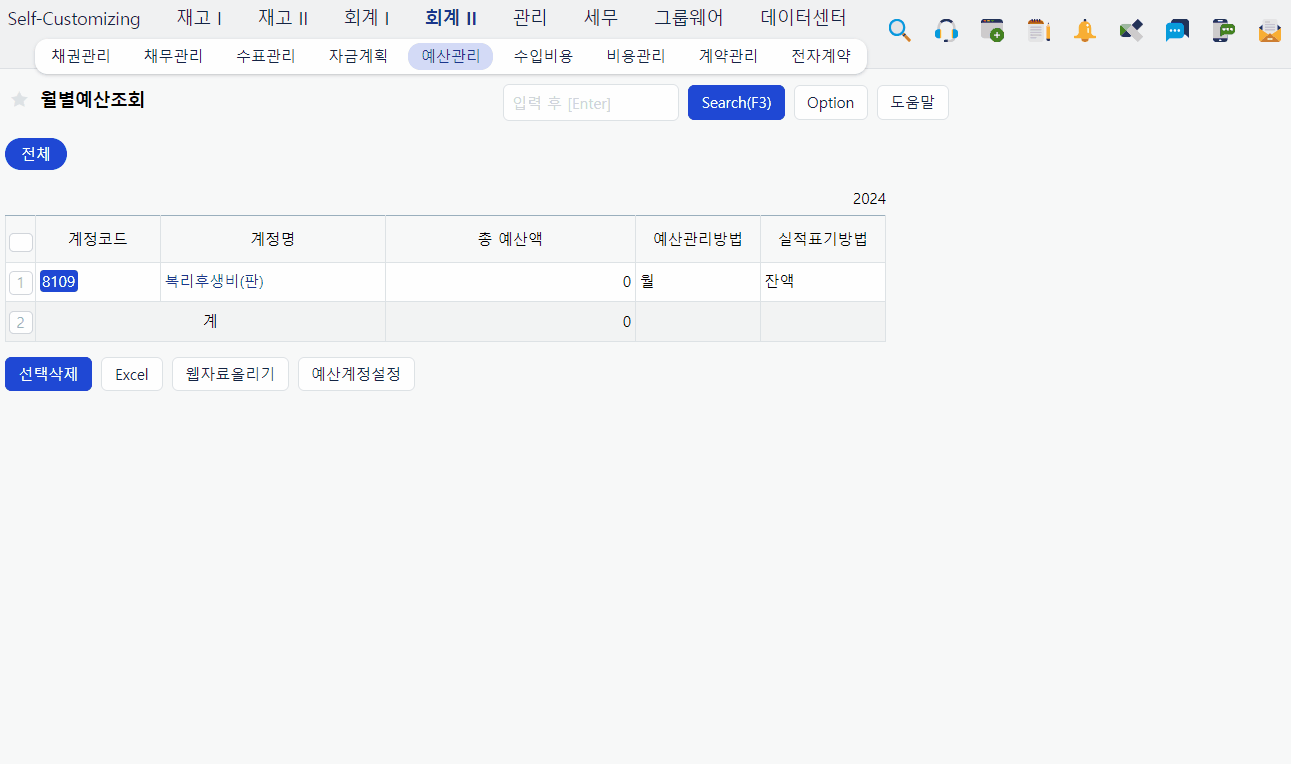Open 예산계정설정 settings button

(356, 374)
